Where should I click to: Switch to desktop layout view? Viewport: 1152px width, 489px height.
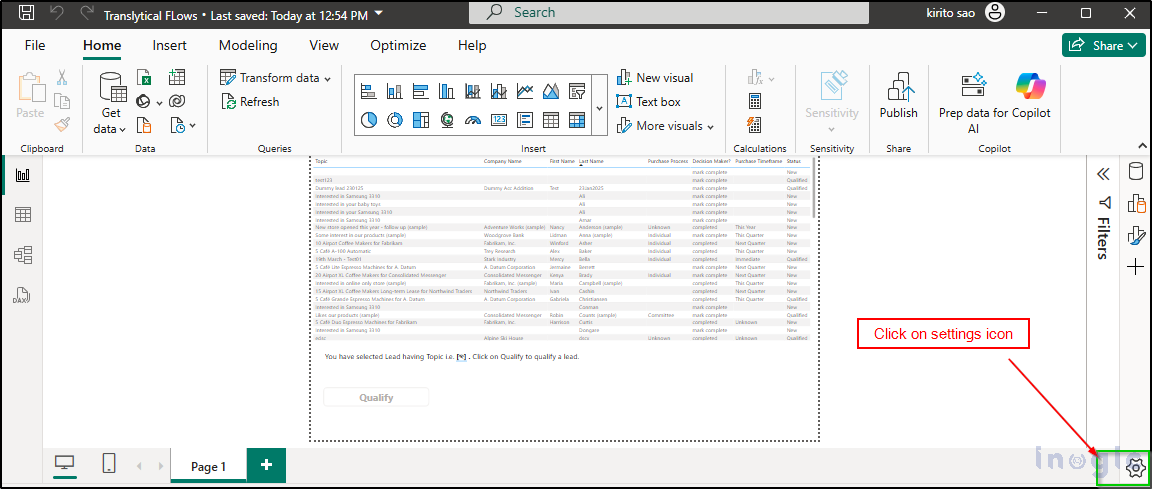[65, 464]
